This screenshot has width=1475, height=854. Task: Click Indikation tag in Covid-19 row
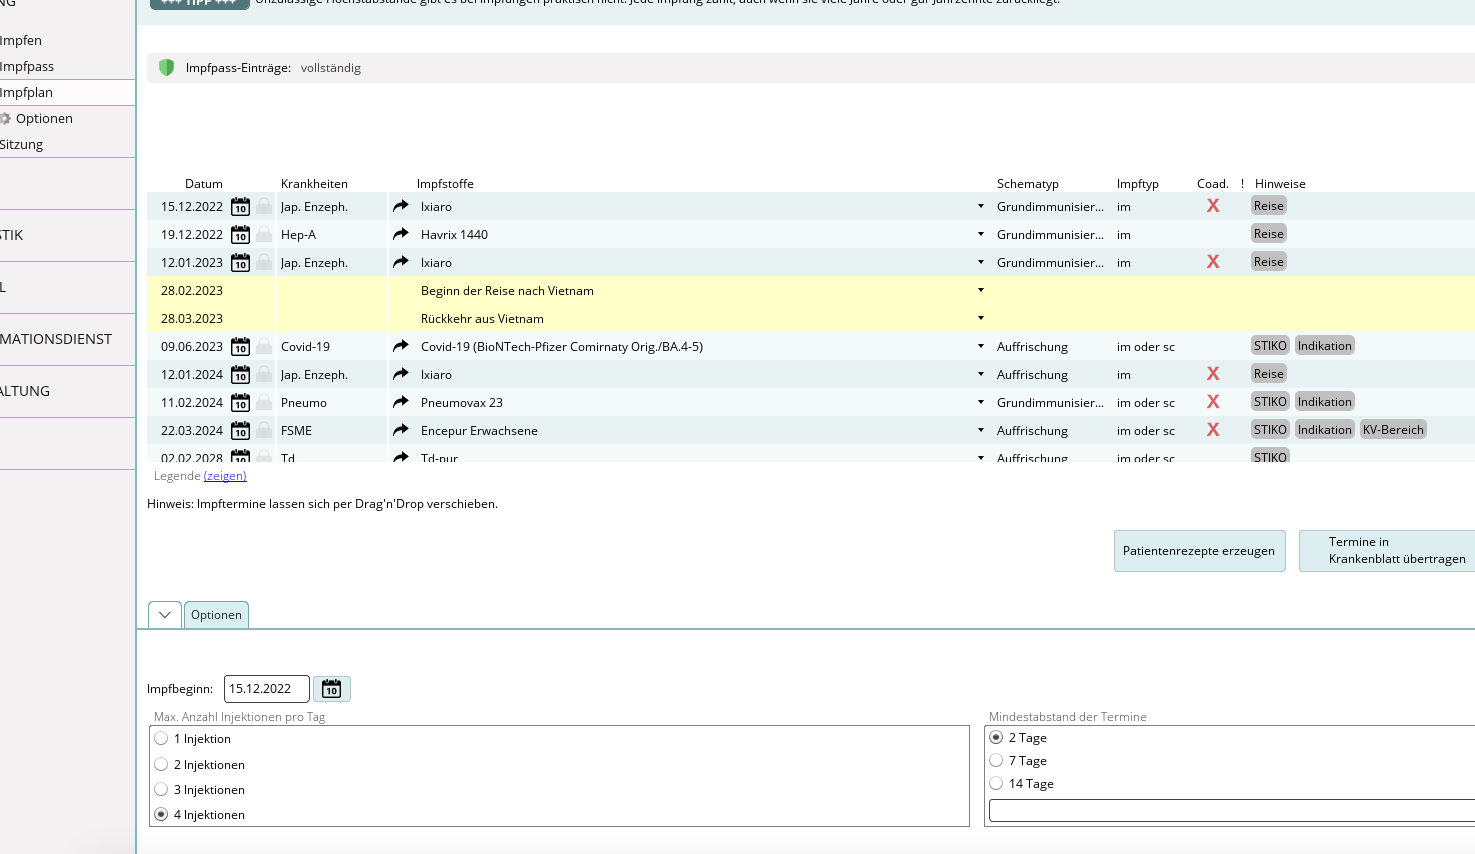click(x=1324, y=346)
